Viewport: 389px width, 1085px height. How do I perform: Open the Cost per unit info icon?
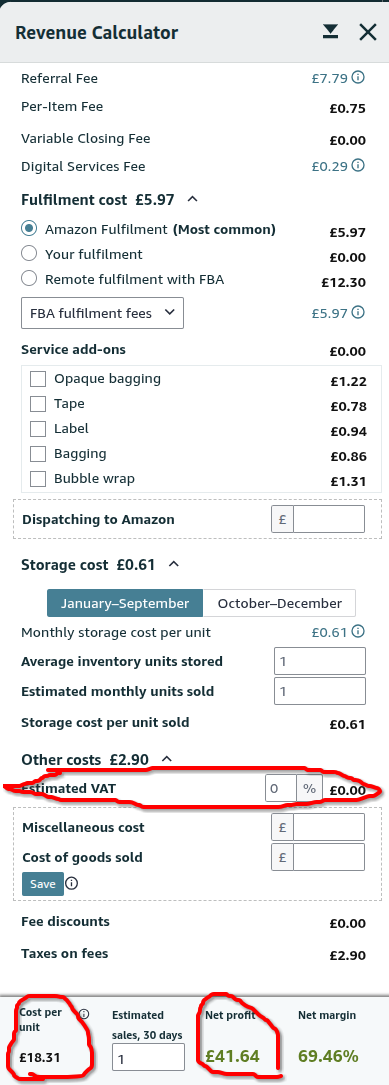(84, 1014)
